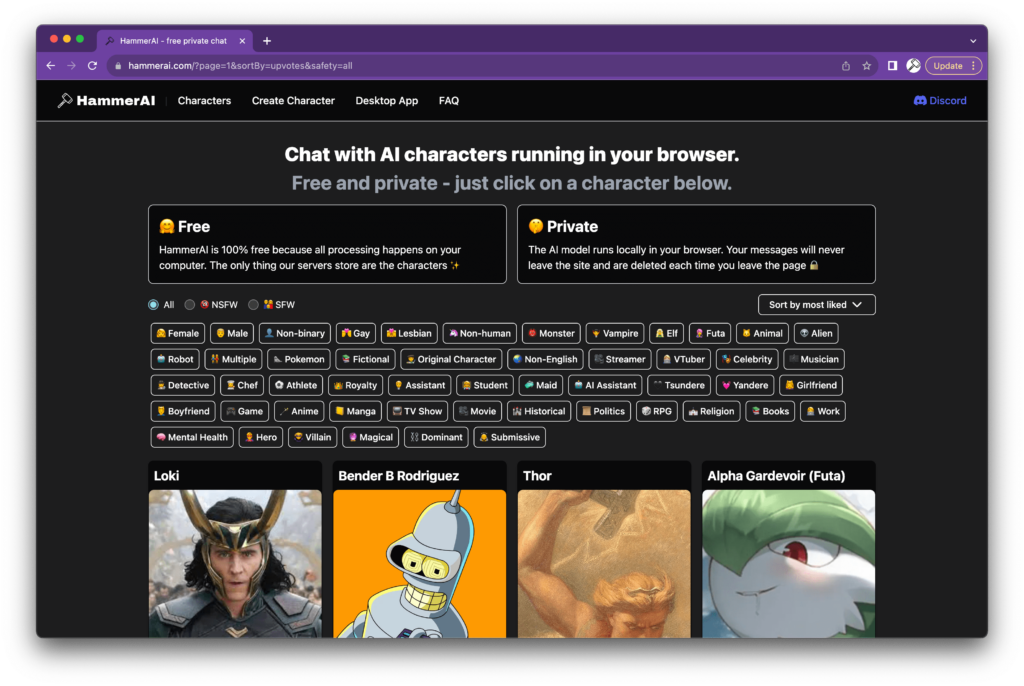Click the browser share icon
Viewport: 1024px width, 686px height.
point(846,66)
